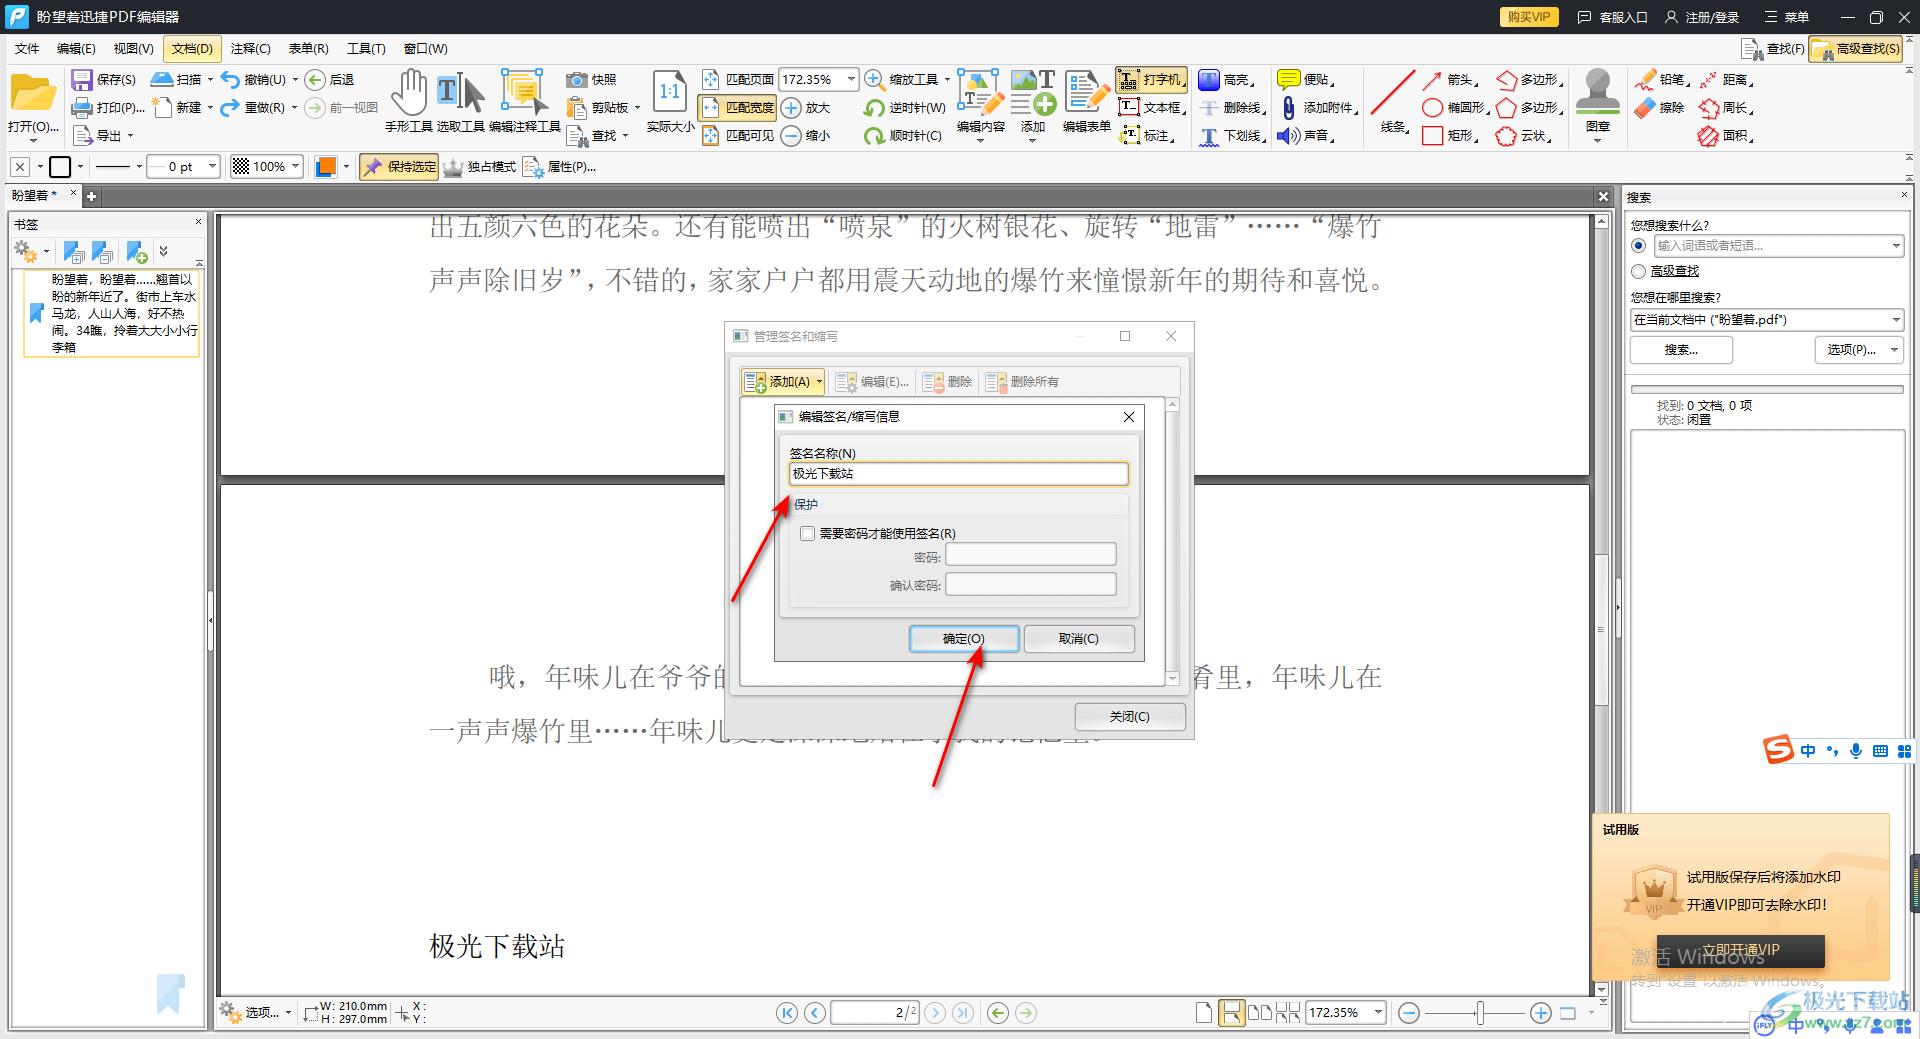The height and width of the screenshot is (1039, 1920).
Task: Select the simple search radio button
Action: [x=1638, y=245]
